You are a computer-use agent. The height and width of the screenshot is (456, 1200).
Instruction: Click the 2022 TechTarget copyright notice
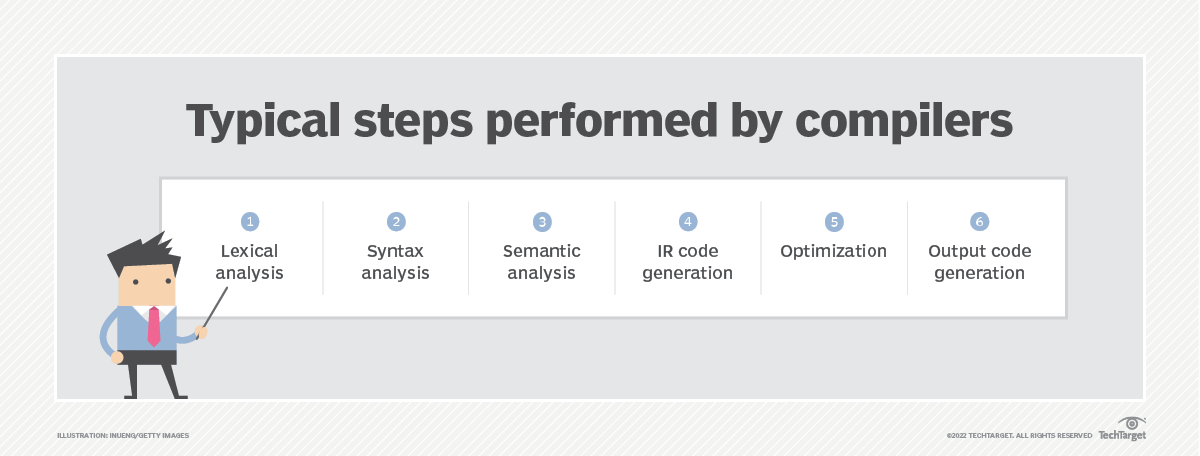click(1019, 435)
